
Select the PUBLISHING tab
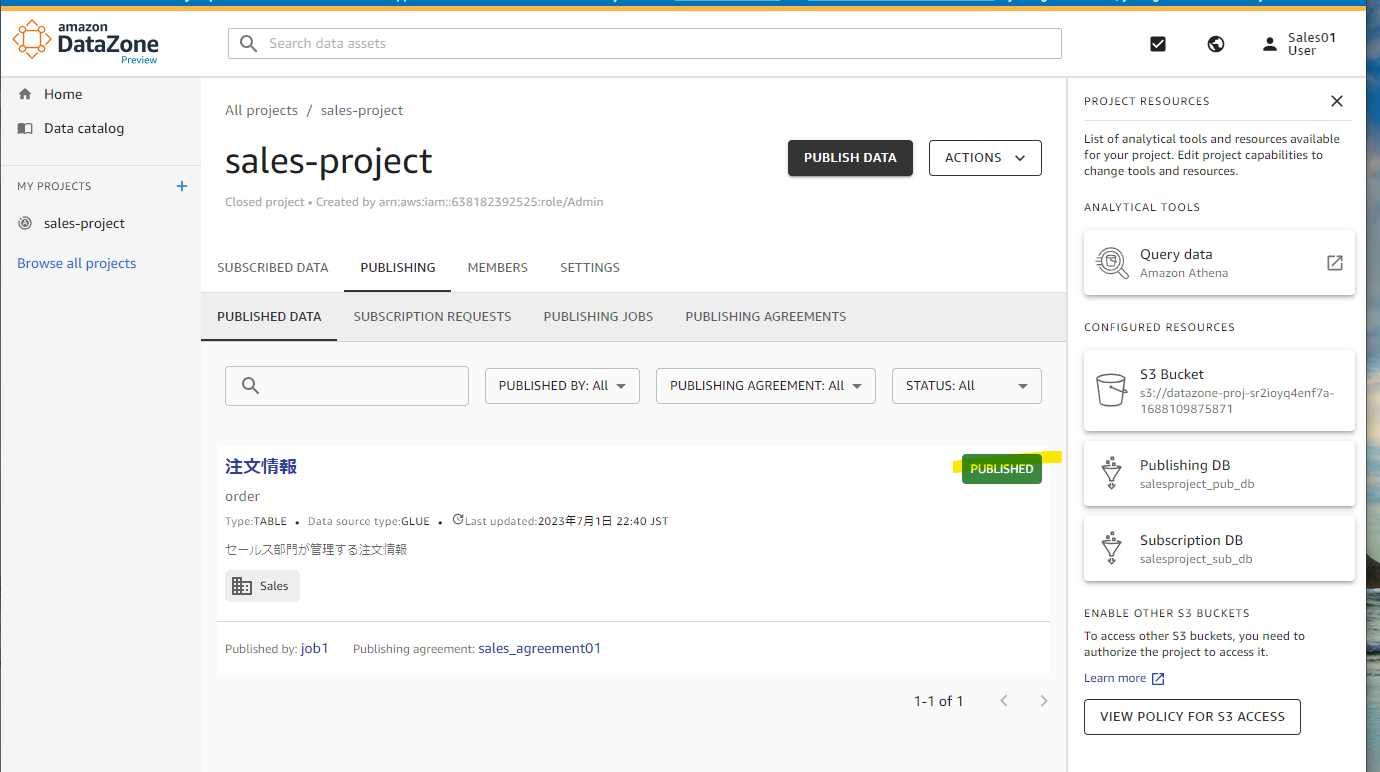(398, 268)
